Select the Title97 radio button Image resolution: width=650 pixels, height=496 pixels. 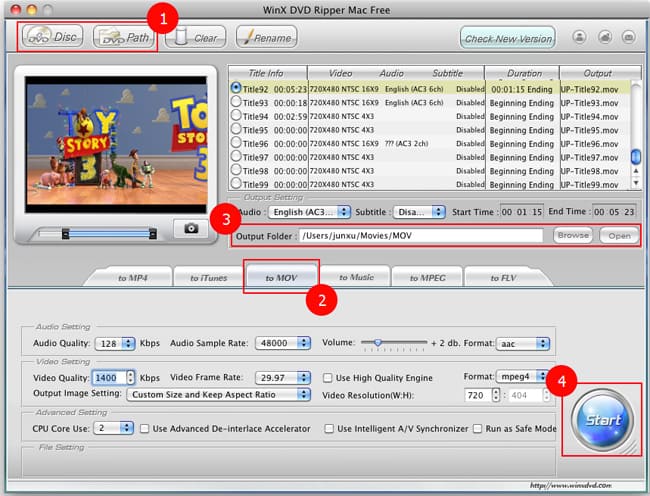coord(236,156)
